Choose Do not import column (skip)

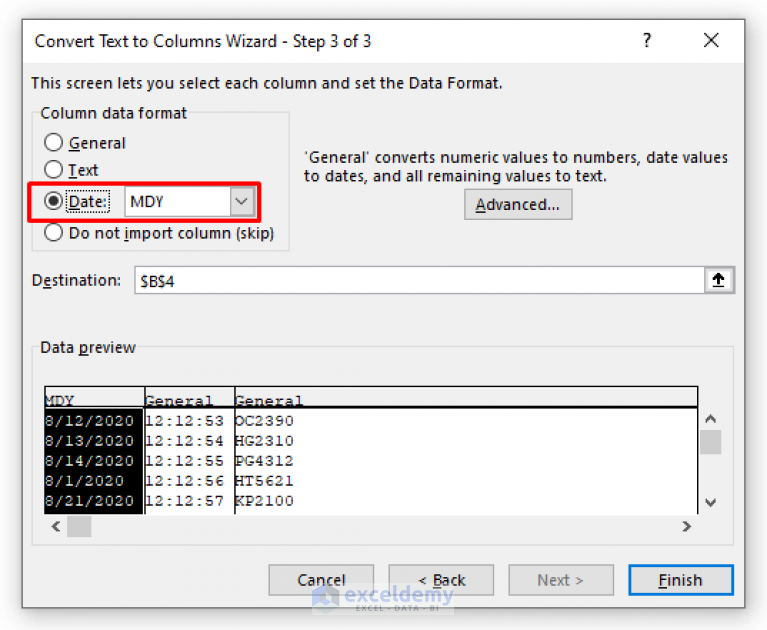53,233
